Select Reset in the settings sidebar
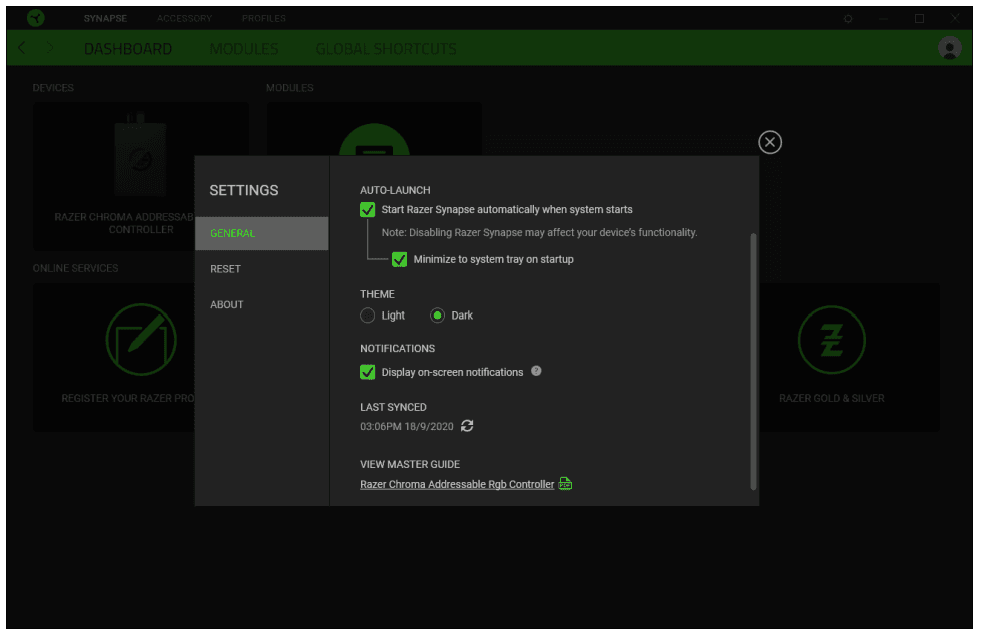 tap(226, 268)
